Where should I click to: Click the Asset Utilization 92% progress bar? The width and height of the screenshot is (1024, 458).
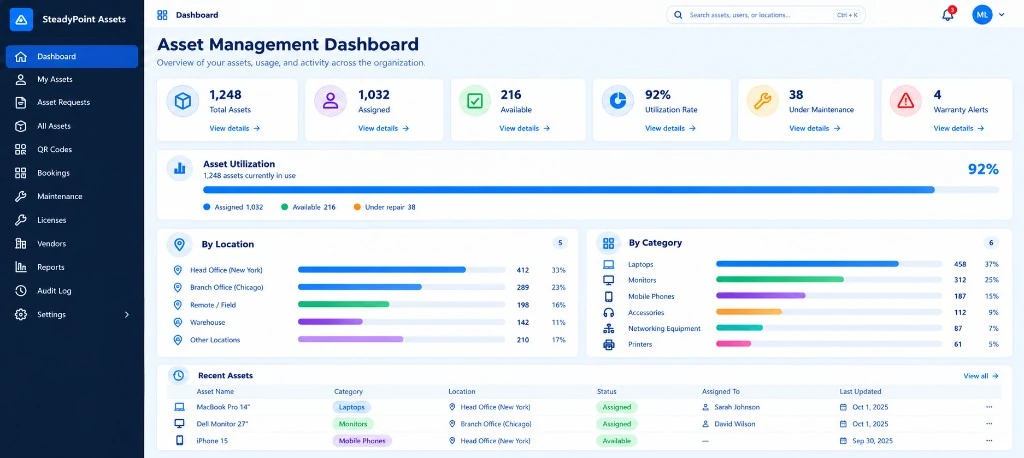601,190
